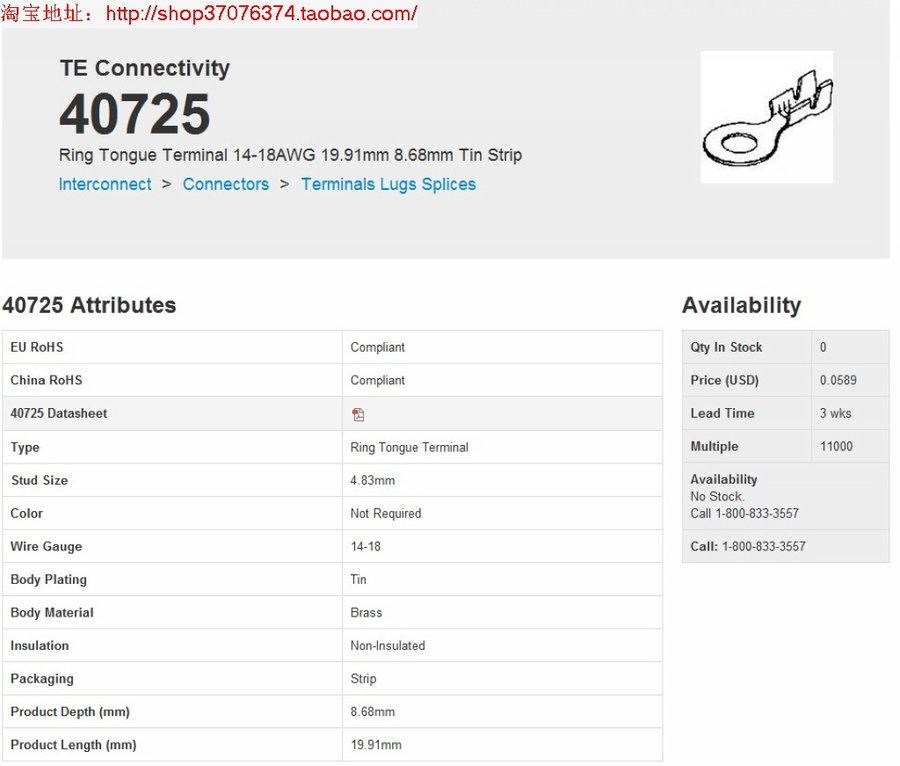Click the 40725 Datasheet row label
This screenshot has width=900, height=766.
pyautogui.click(x=59, y=413)
